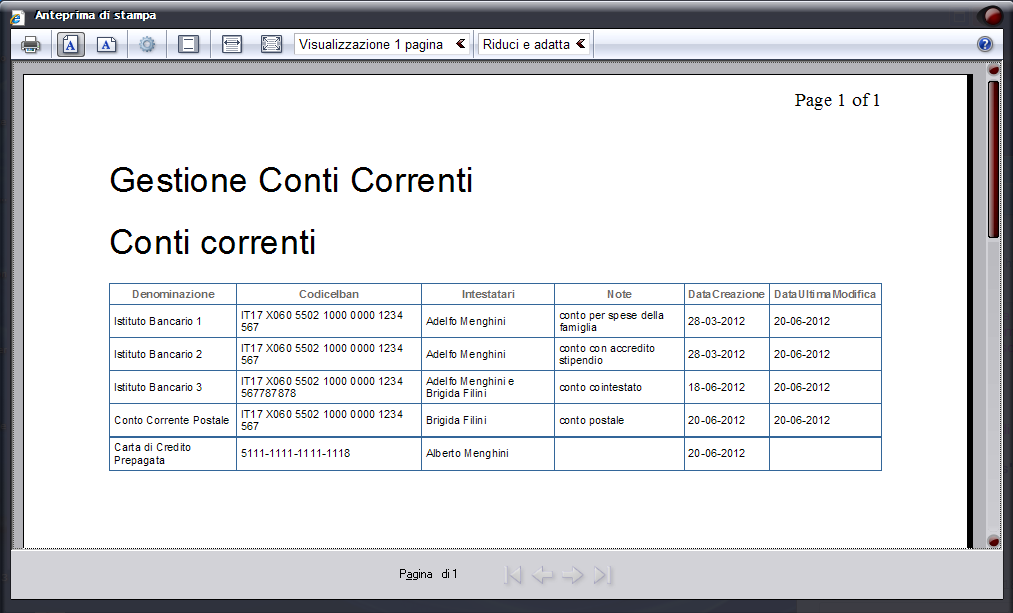Toggle headers and footers icon
This screenshot has width=1013, height=613.
point(188,45)
